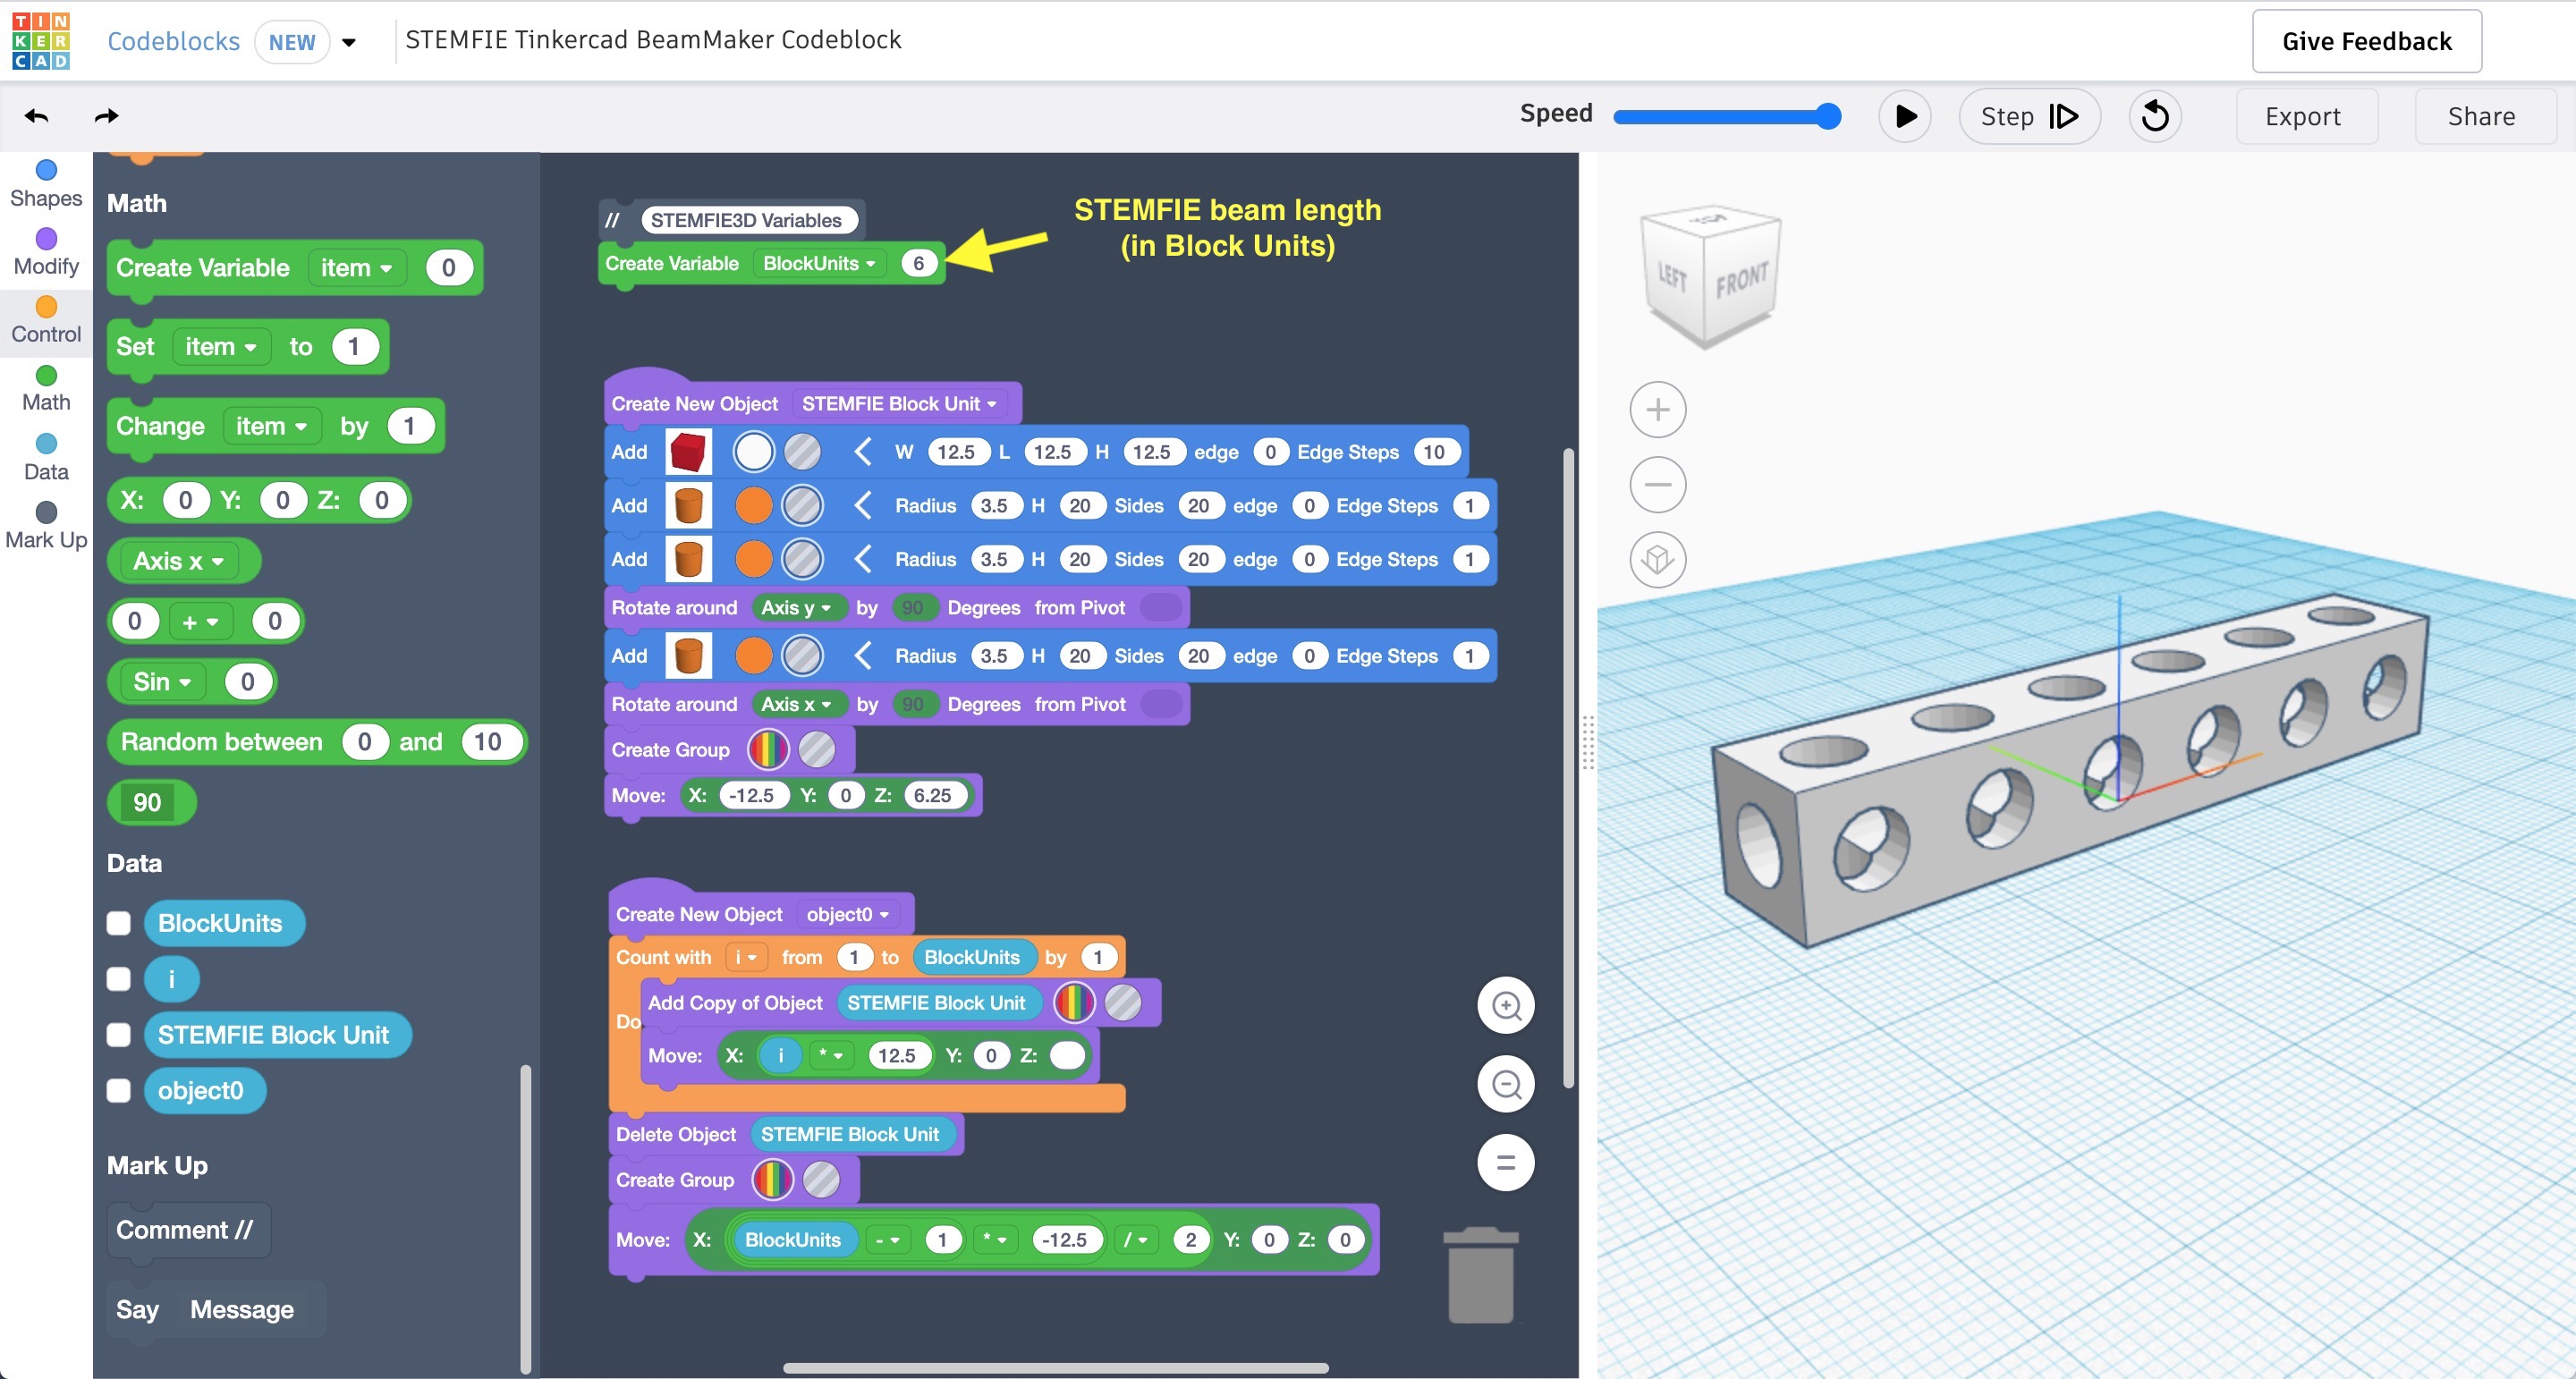Click Random between block
The image size is (2576, 1379).
(x=316, y=742)
